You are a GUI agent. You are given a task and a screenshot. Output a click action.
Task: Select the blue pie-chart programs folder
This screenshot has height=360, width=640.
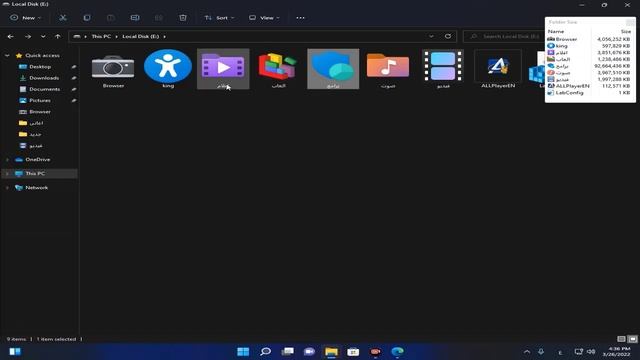click(x=333, y=69)
